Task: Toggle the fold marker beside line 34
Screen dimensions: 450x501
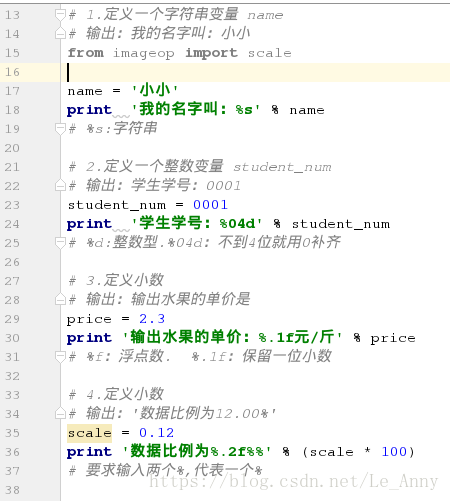Action: [x=60, y=414]
